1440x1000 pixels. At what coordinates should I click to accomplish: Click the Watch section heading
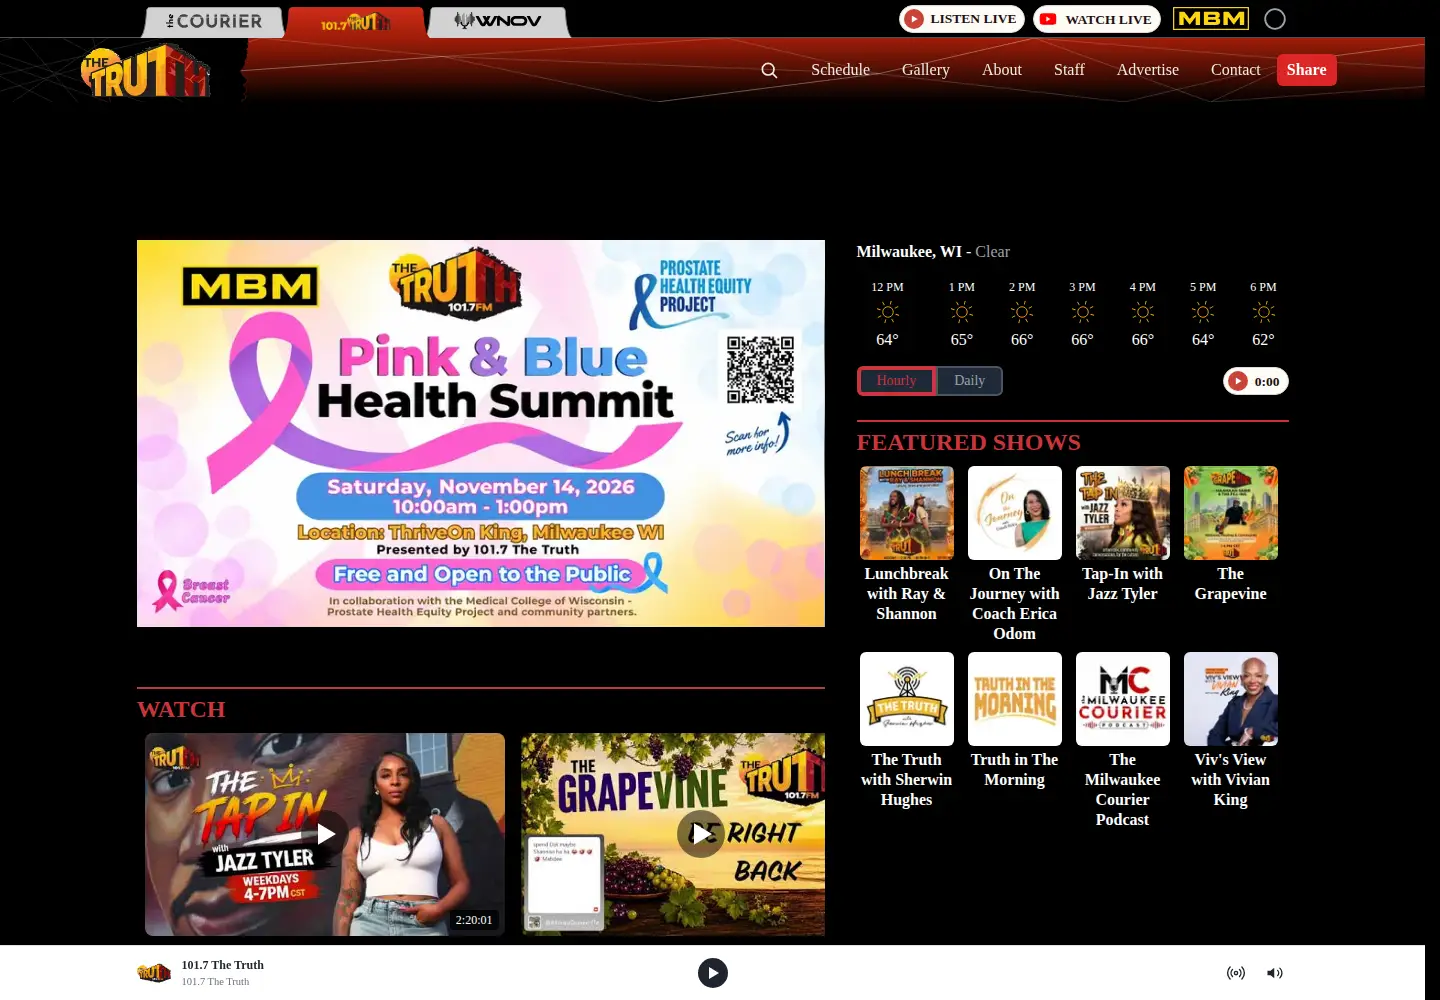(x=181, y=709)
